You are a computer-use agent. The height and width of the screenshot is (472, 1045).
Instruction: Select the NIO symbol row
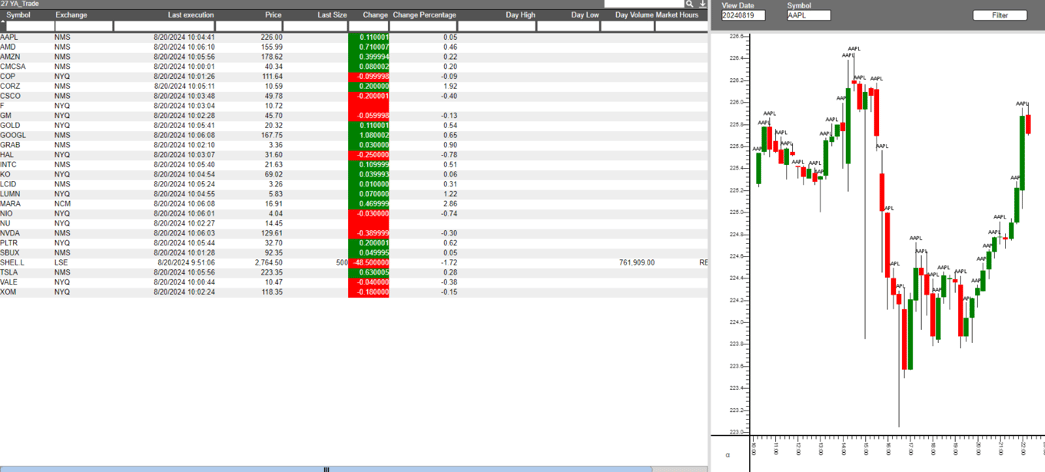353,213
